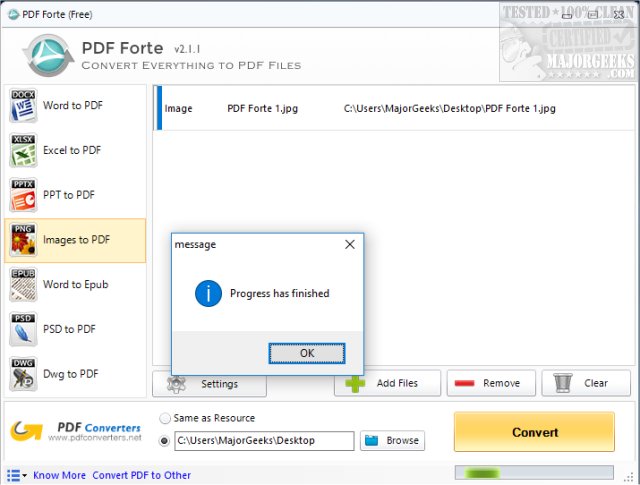640x485 pixels.
Task: Click the Excel to PDF XLSX icon
Action: click(x=23, y=150)
